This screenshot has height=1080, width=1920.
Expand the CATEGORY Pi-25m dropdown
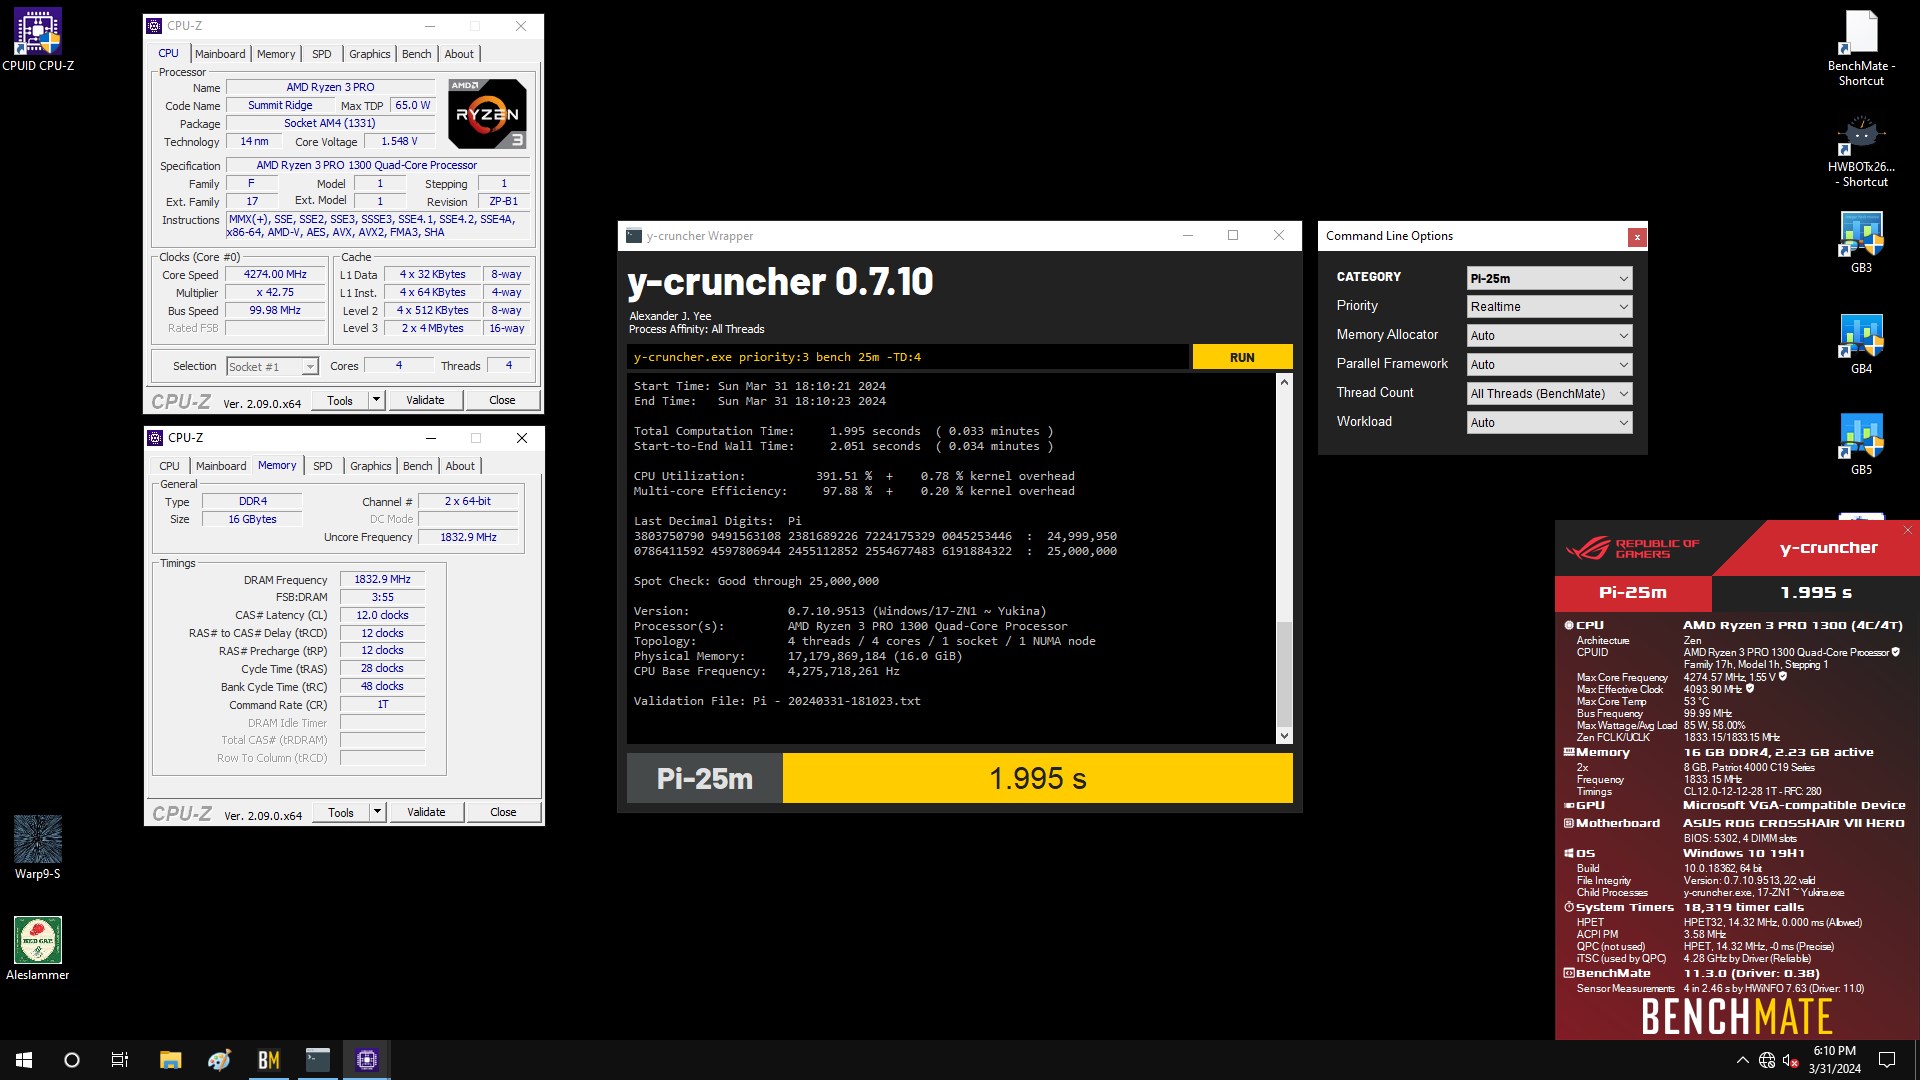(x=1549, y=278)
